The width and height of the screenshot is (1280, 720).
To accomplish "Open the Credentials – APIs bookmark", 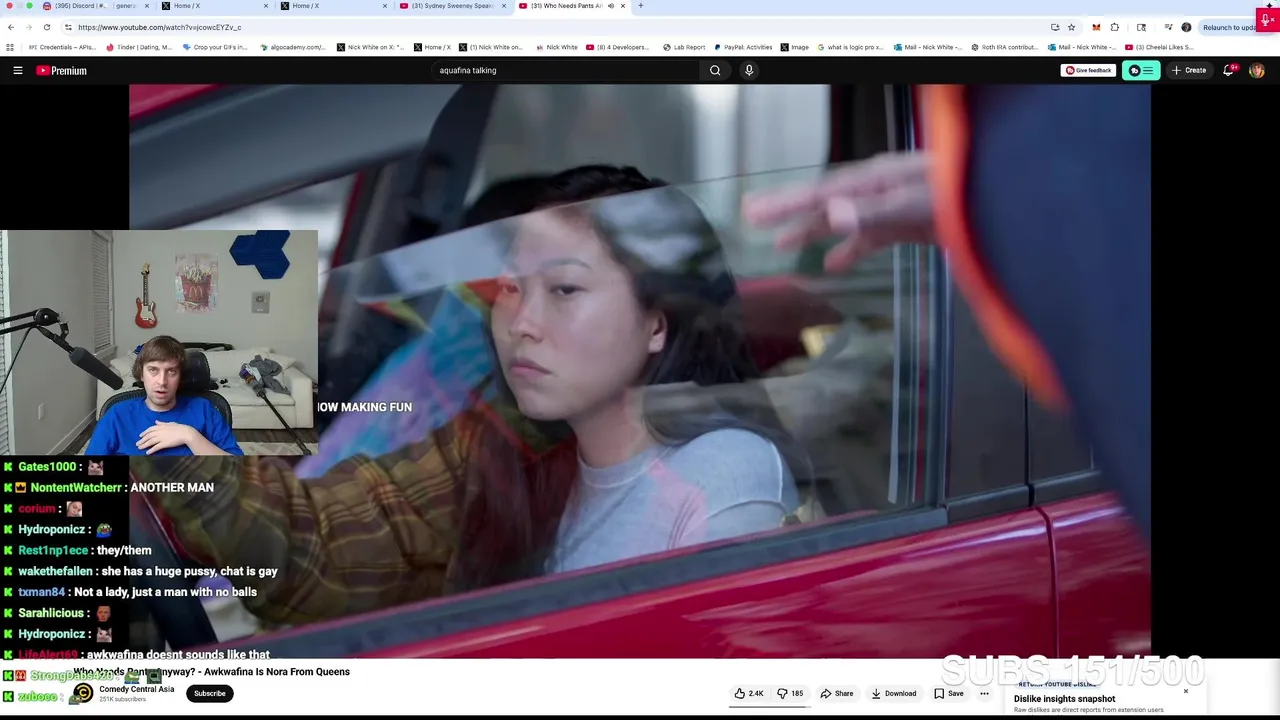I will (62, 47).
